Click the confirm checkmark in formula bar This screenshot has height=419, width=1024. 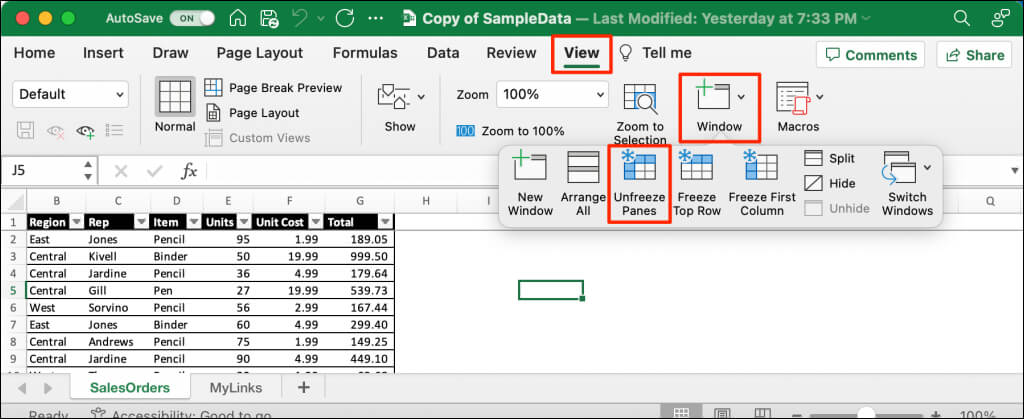tap(155, 171)
